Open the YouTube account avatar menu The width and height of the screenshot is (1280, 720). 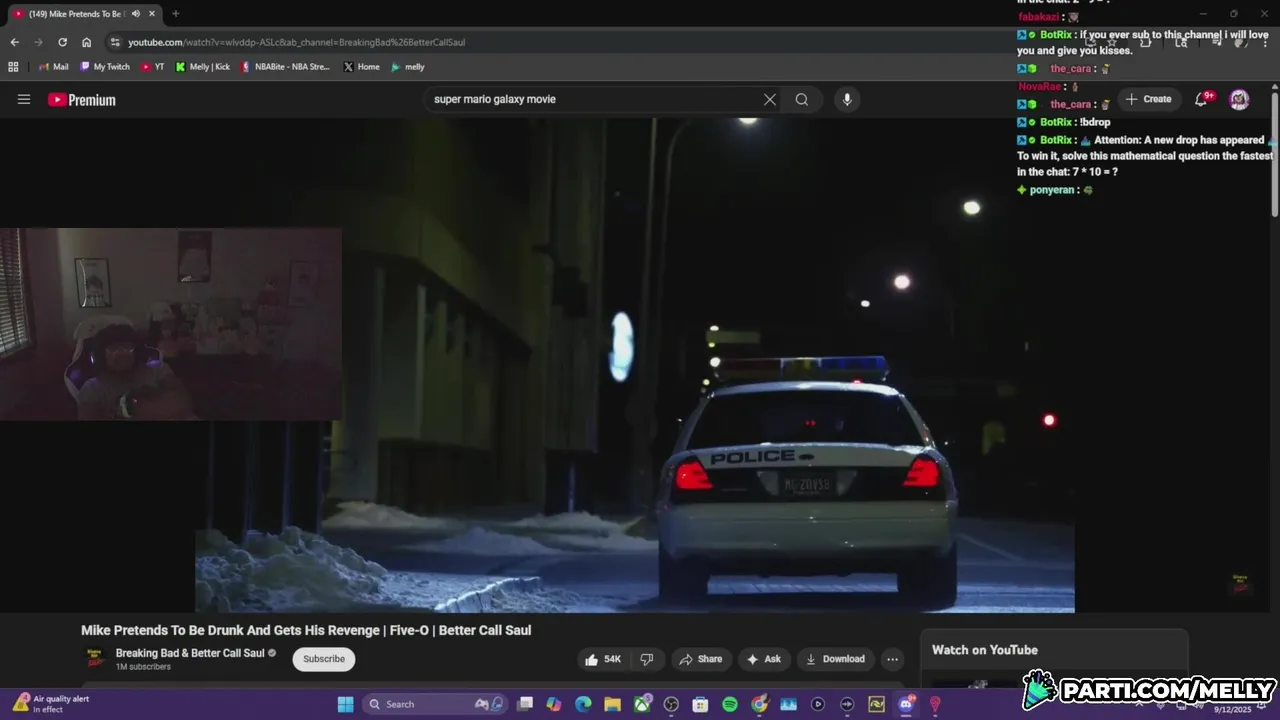pyautogui.click(x=1239, y=99)
